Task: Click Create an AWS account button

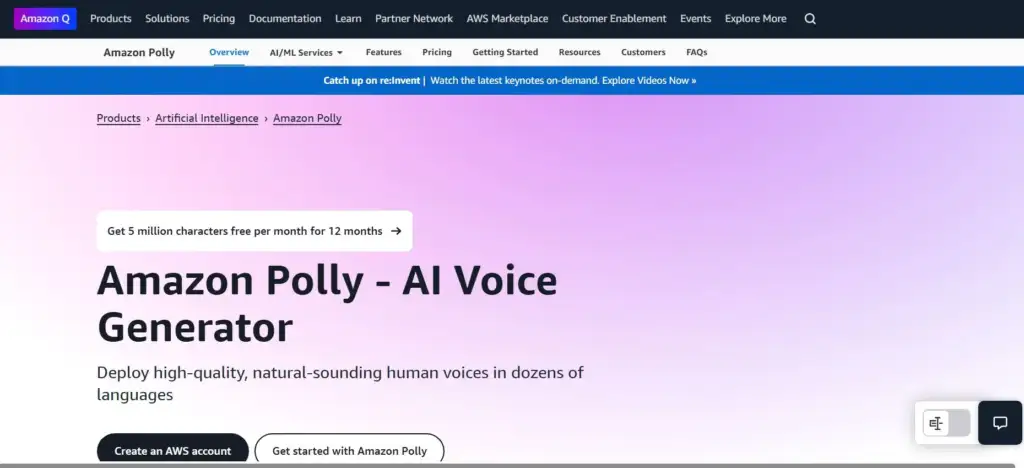Action: pyautogui.click(x=172, y=450)
